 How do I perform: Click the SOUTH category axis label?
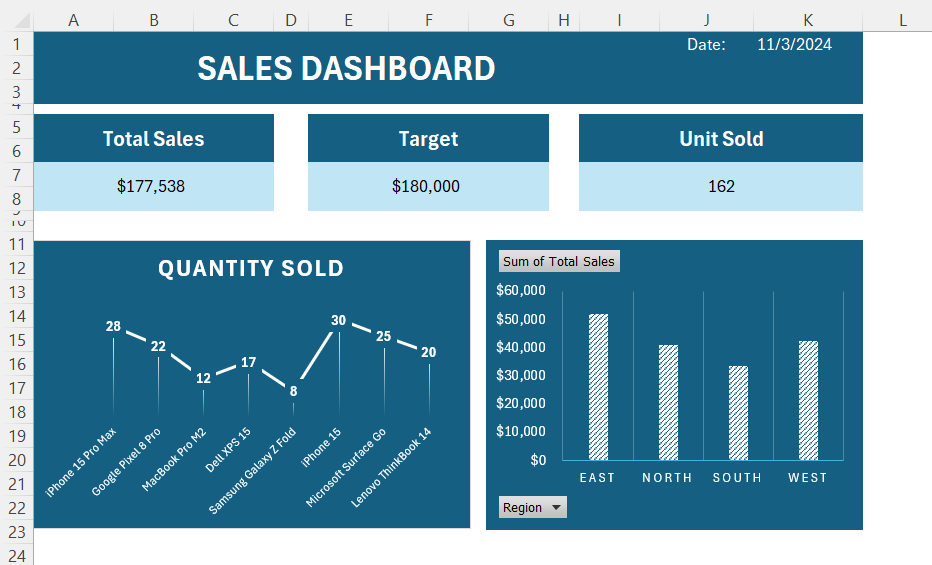pos(738,478)
